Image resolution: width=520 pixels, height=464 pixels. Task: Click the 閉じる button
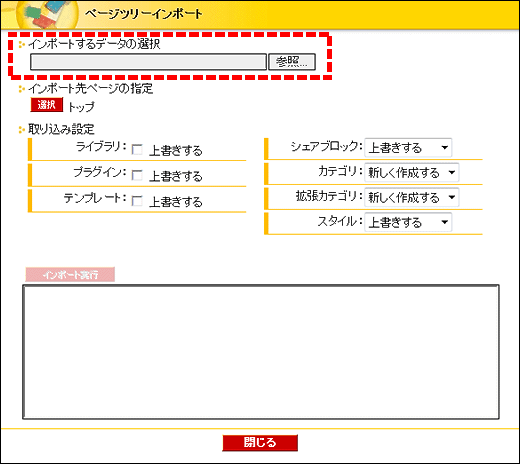(260, 443)
